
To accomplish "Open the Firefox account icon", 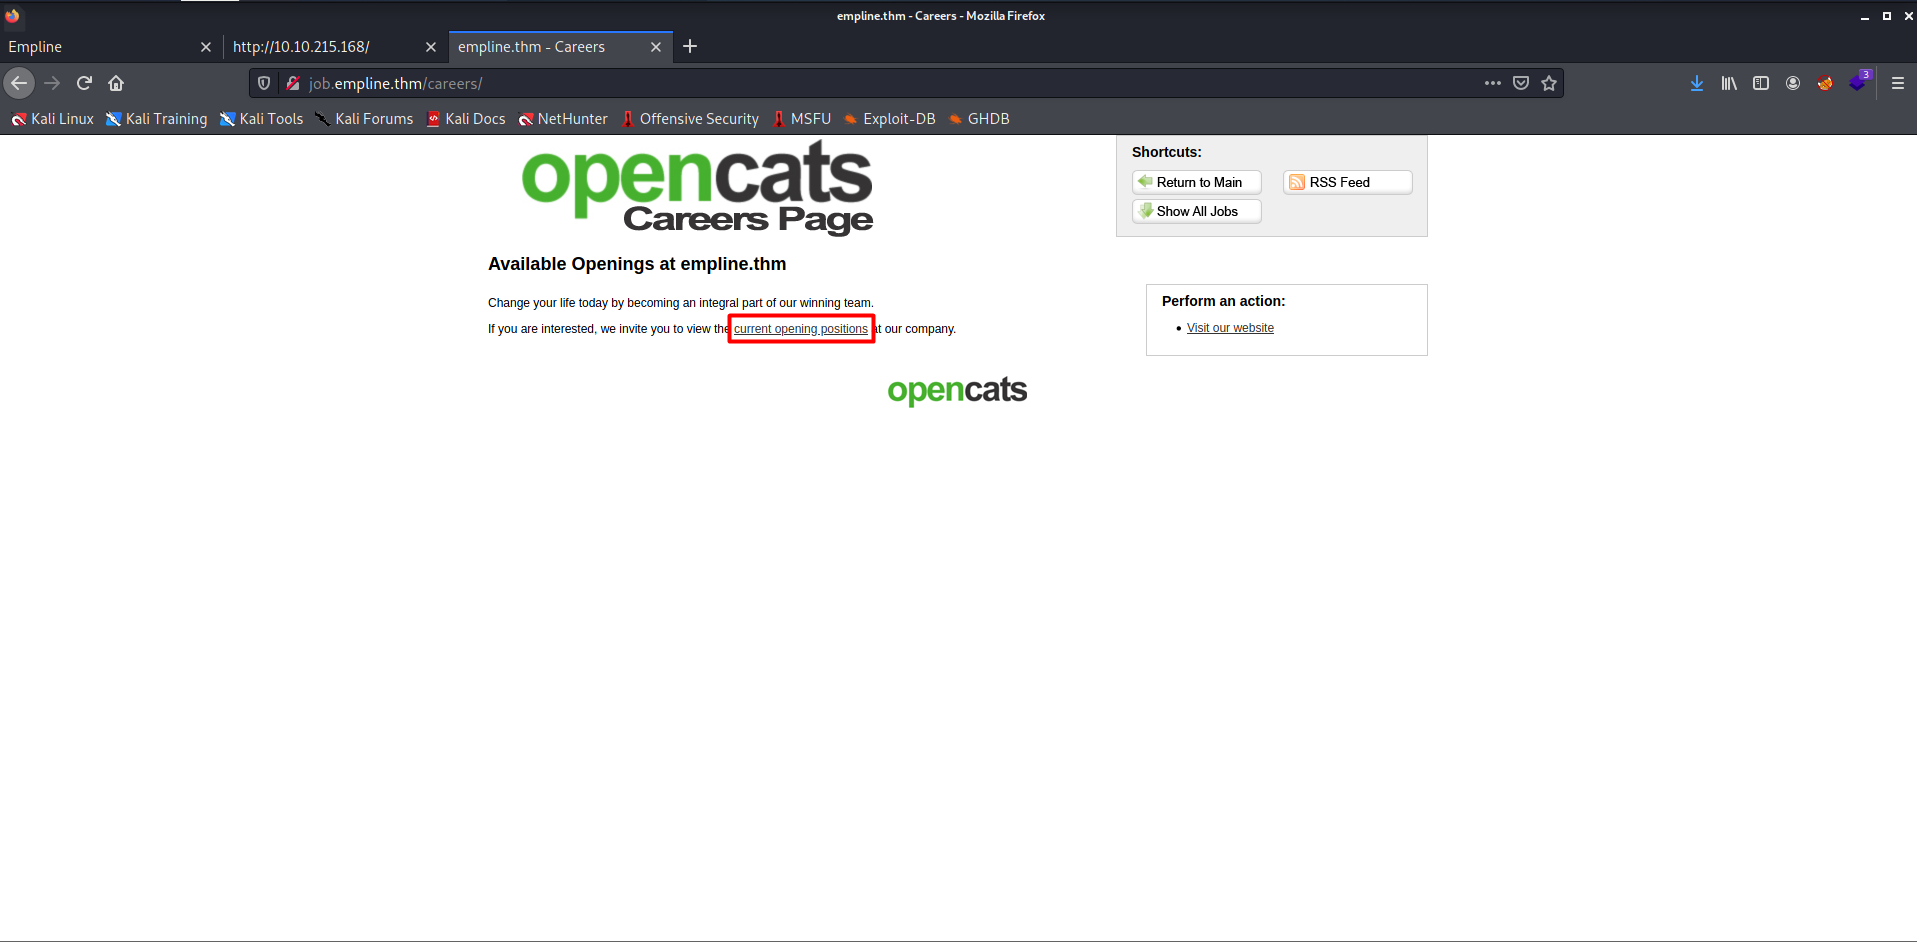I will point(1792,83).
